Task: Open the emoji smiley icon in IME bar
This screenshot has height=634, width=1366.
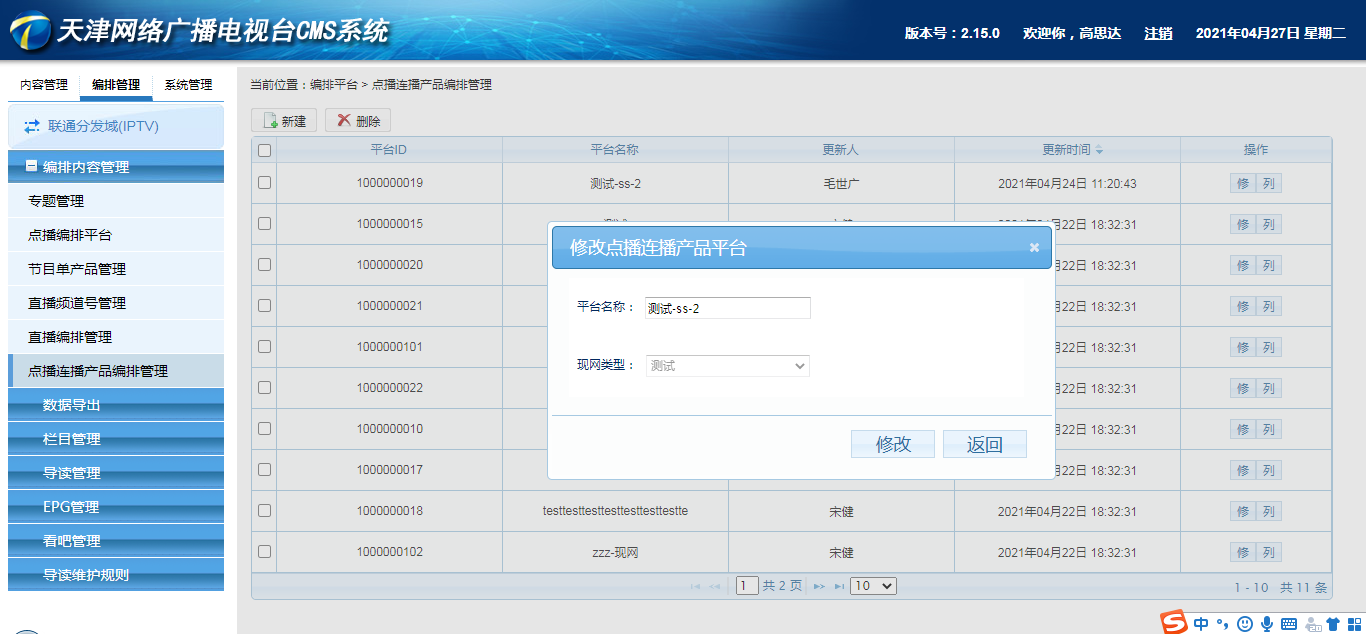Action: coord(1245,624)
